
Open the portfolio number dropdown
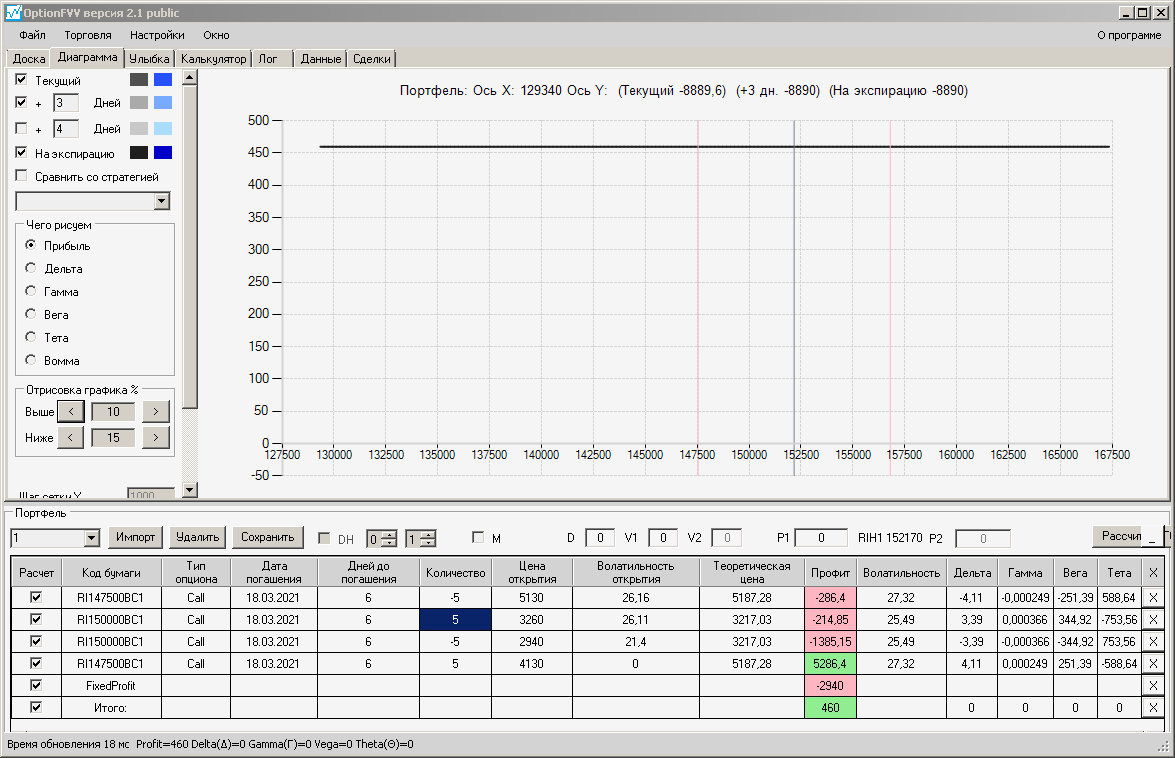pos(91,538)
